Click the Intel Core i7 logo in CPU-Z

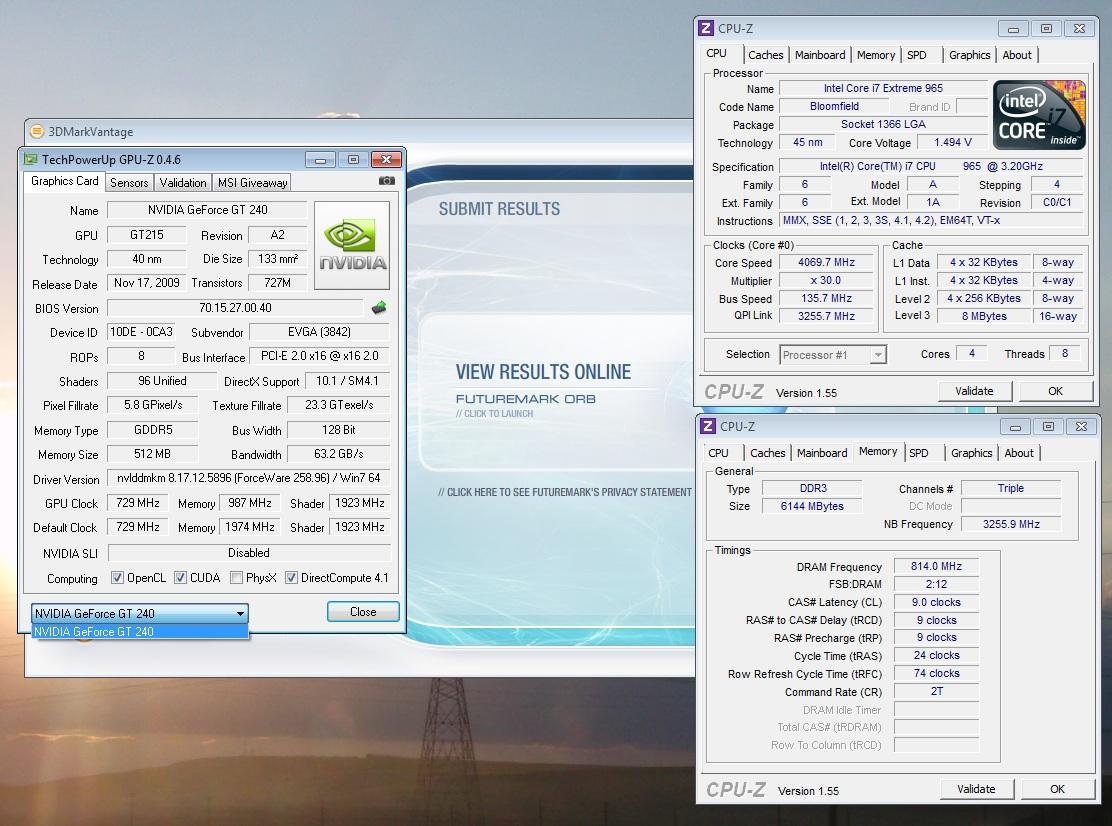[1039, 114]
